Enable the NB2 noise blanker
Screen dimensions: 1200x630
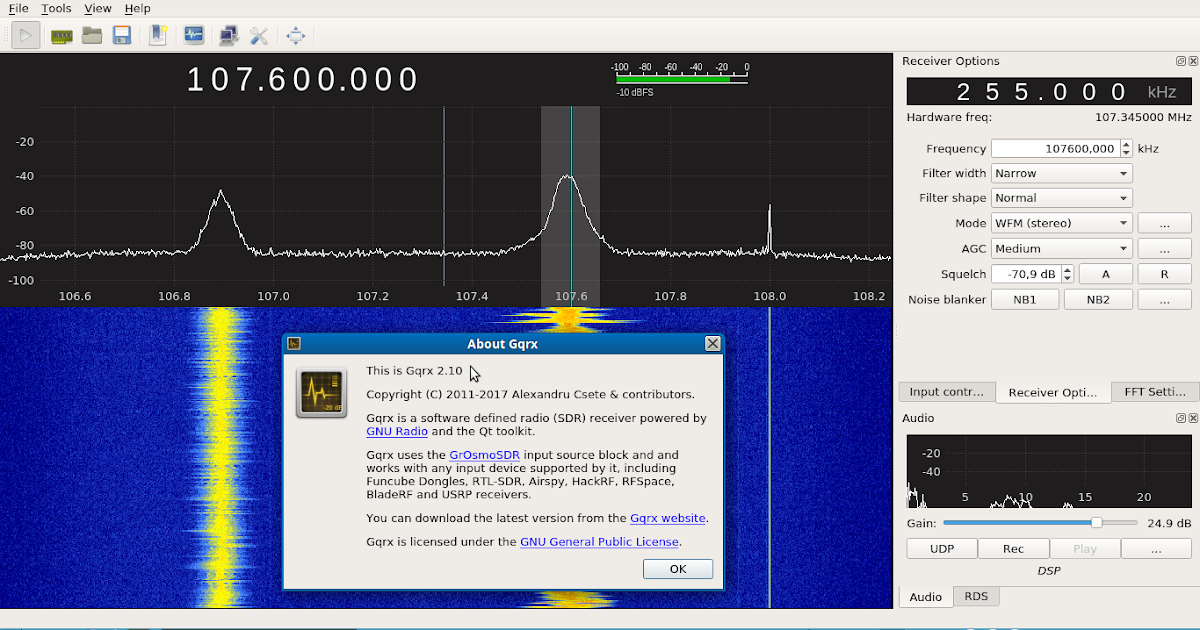[x=1098, y=299]
